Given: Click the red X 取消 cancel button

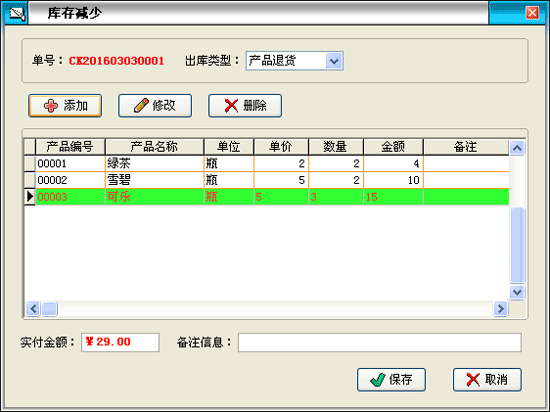Looking at the screenshot, I should (x=487, y=379).
